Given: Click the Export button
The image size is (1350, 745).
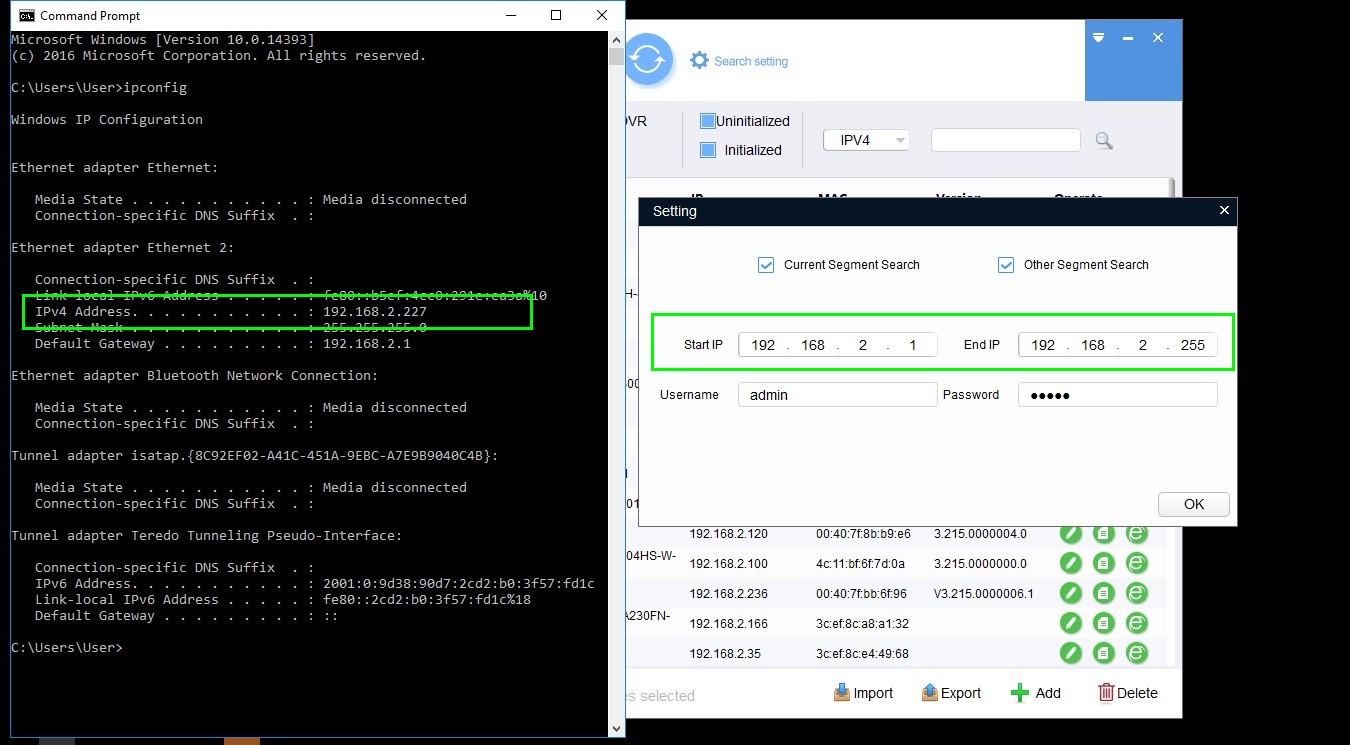Looking at the screenshot, I should (x=951, y=693).
